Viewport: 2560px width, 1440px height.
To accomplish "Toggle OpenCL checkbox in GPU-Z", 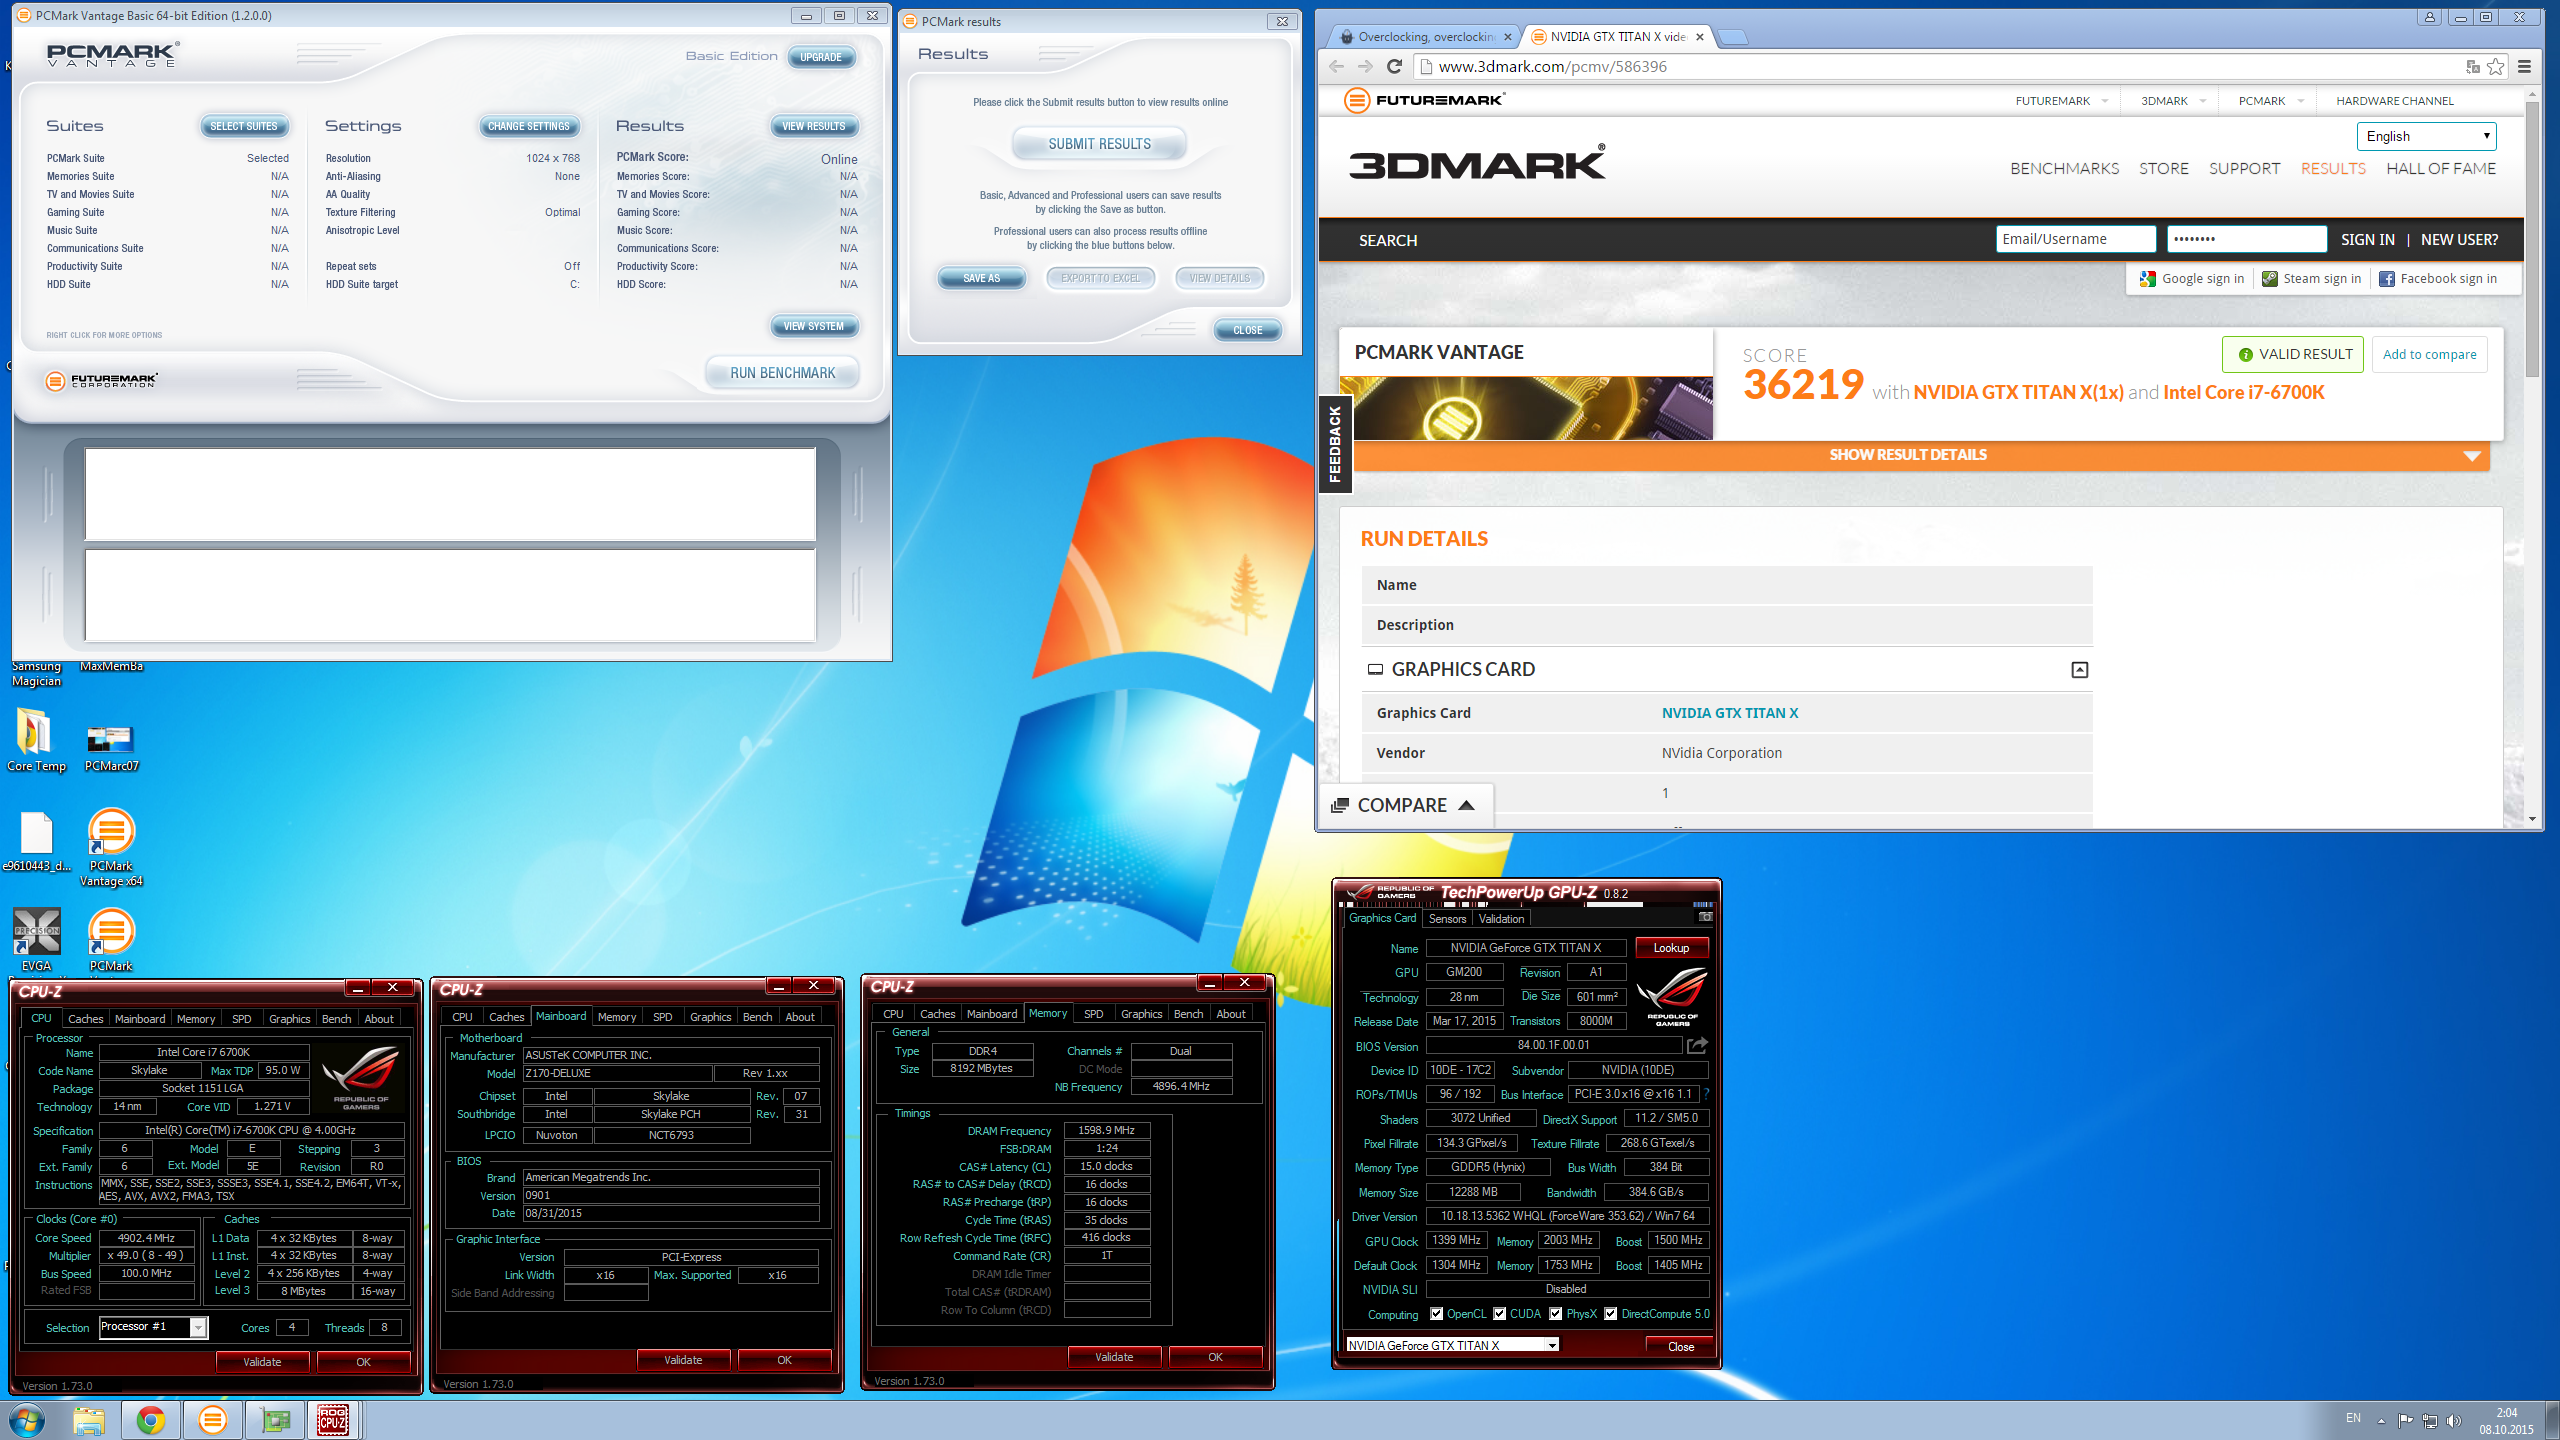I will pyautogui.click(x=1436, y=1314).
